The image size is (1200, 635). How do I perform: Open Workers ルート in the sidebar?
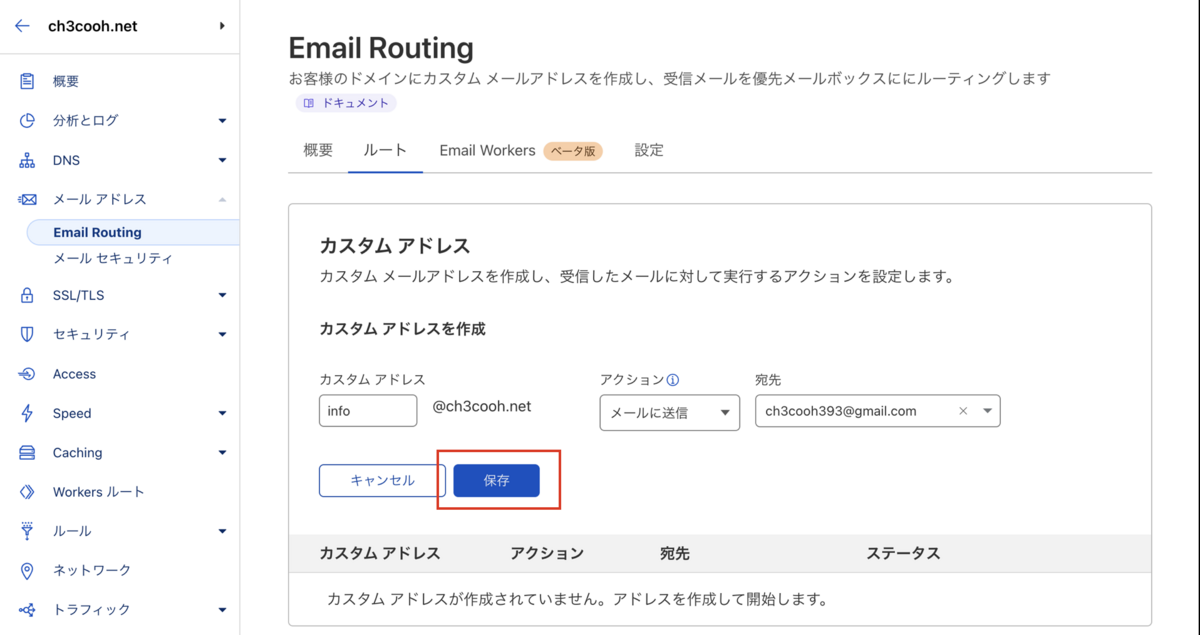coord(98,492)
